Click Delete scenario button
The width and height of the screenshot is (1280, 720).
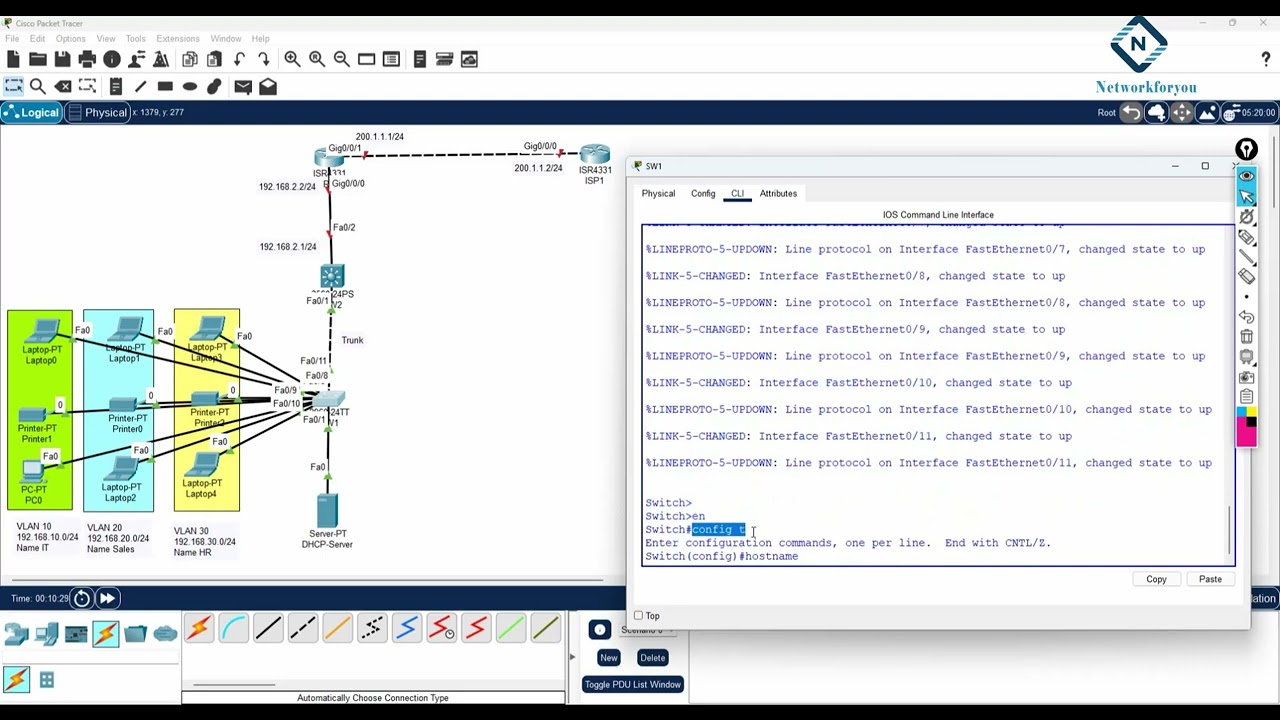pos(652,657)
